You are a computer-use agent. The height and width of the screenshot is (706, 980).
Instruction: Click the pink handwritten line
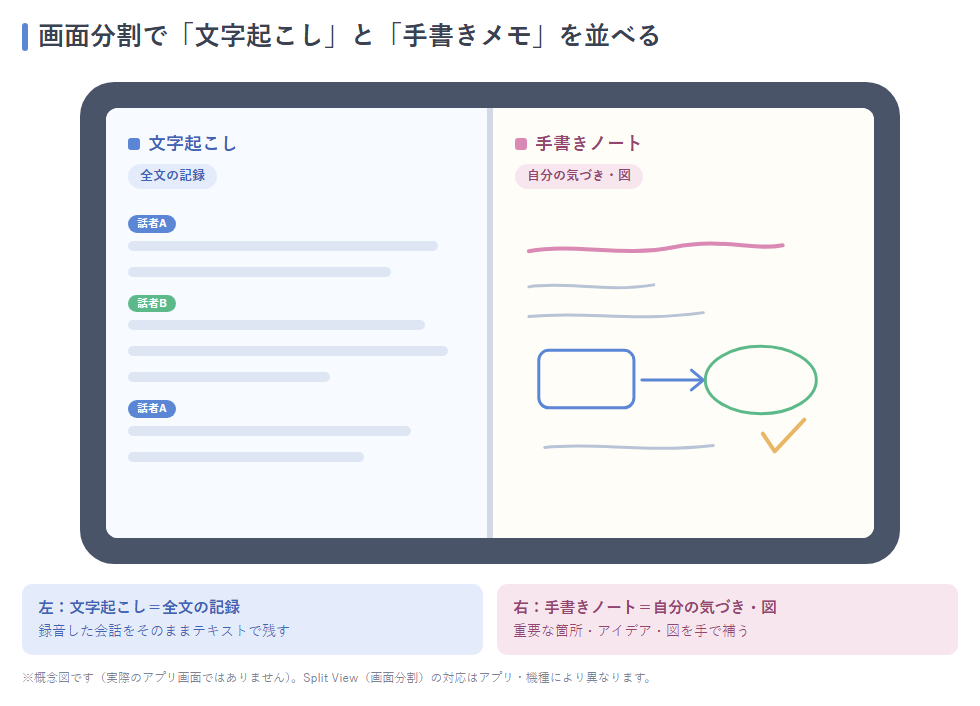point(656,247)
